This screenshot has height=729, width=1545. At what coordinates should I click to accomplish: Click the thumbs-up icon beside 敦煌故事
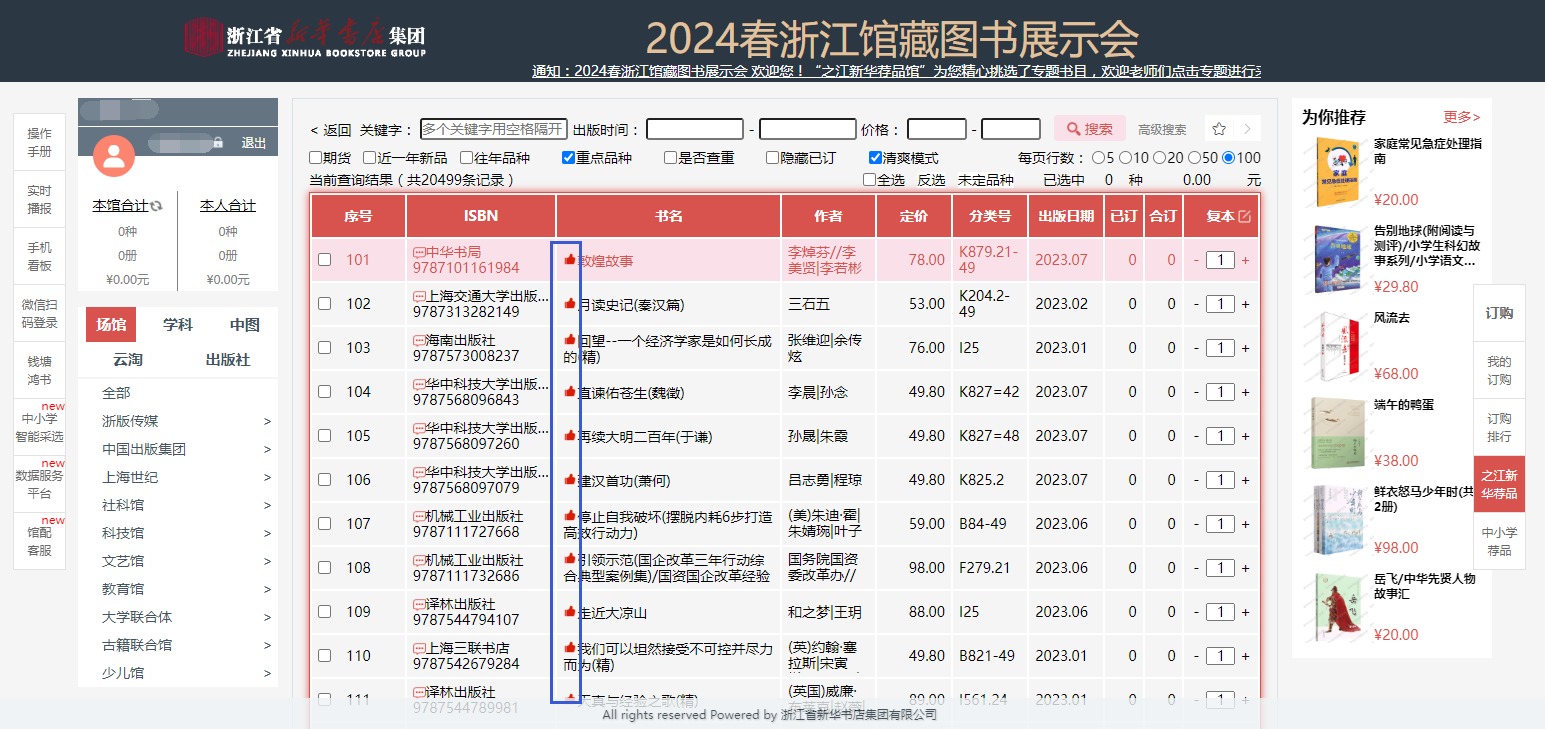570,259
